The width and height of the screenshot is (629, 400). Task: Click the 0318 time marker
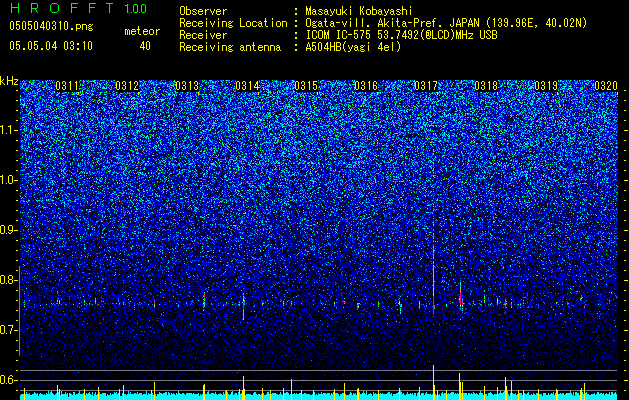[486, 86]
